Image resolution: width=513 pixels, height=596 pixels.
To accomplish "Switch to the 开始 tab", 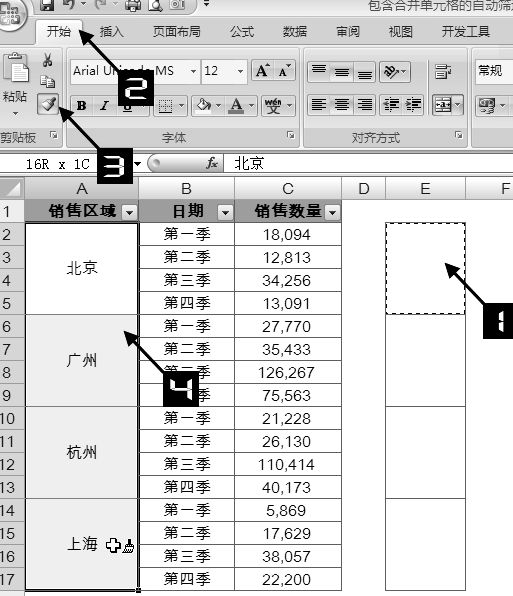I will 59,32.
